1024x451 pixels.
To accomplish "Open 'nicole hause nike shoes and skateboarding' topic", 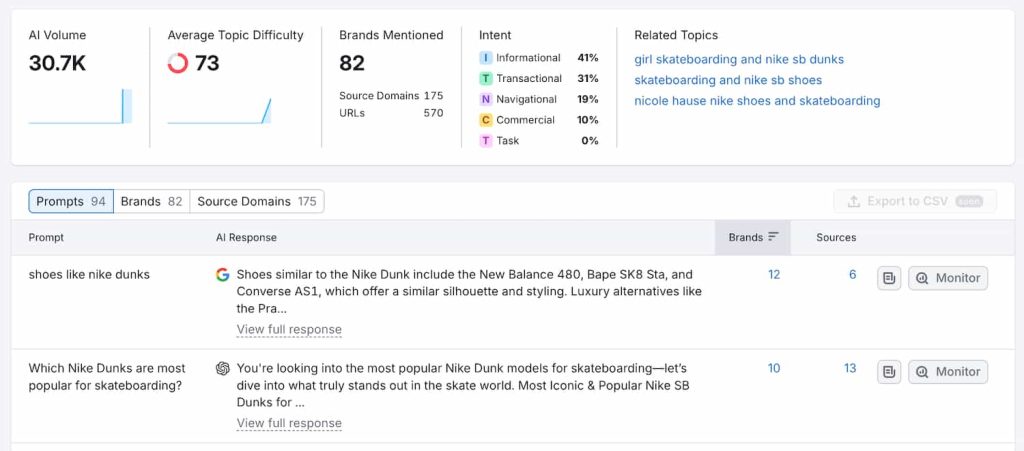I will [x=758, y=101].
